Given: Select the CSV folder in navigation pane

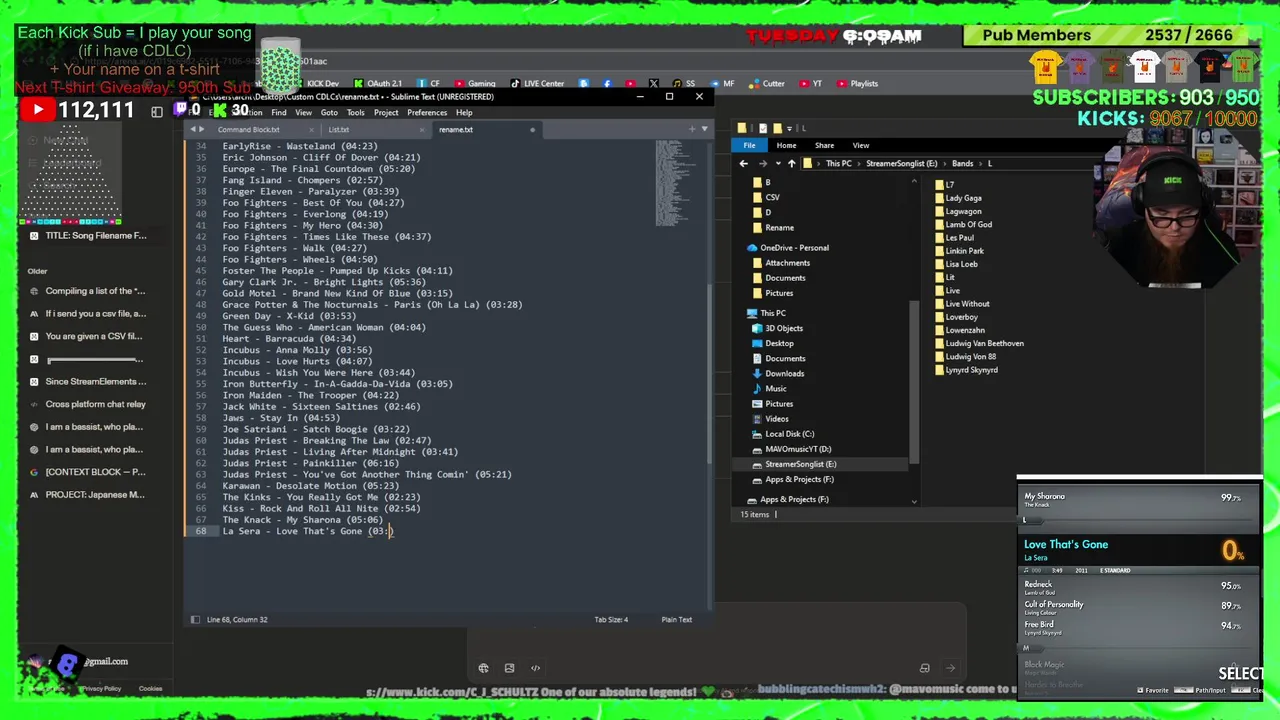Looking at the screenshot, I should point(772,197).
